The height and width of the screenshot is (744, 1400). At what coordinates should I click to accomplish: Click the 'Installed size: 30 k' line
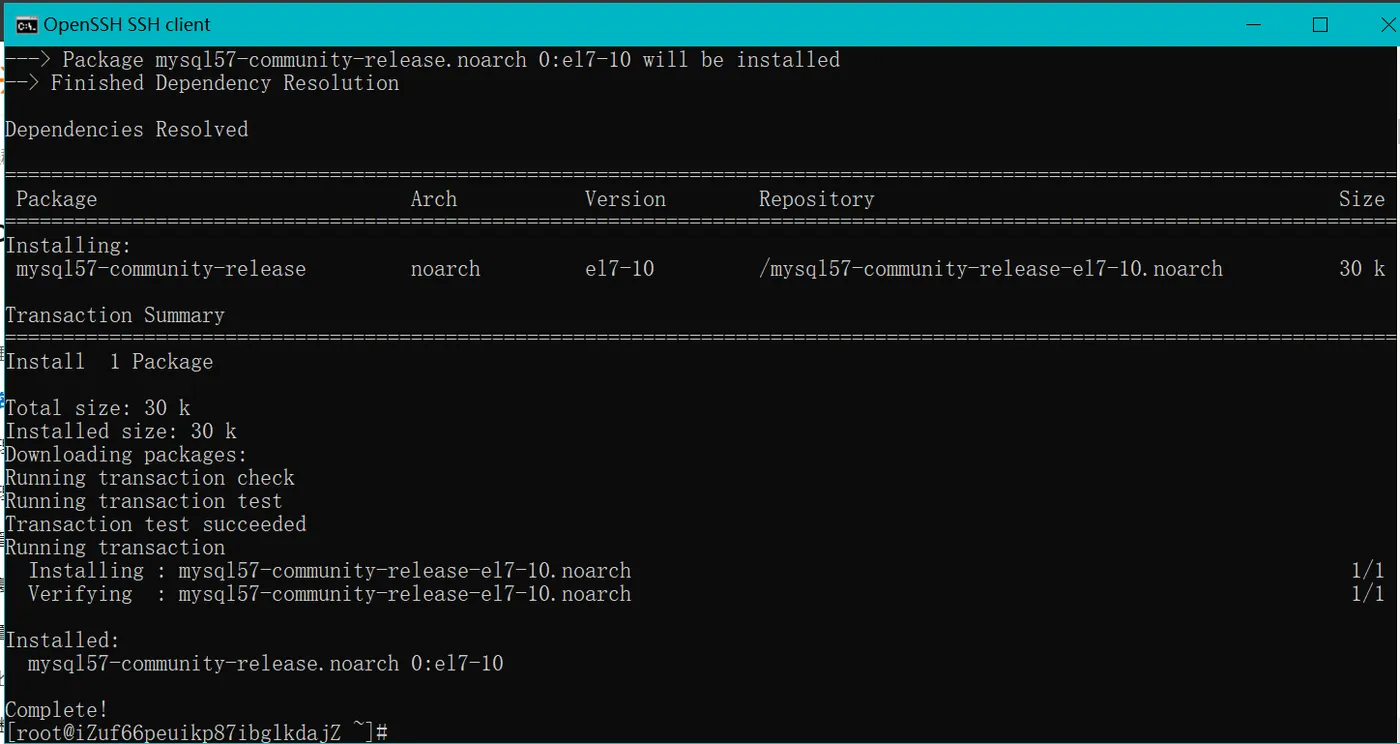pyautogui.click(x=121, y=431)
